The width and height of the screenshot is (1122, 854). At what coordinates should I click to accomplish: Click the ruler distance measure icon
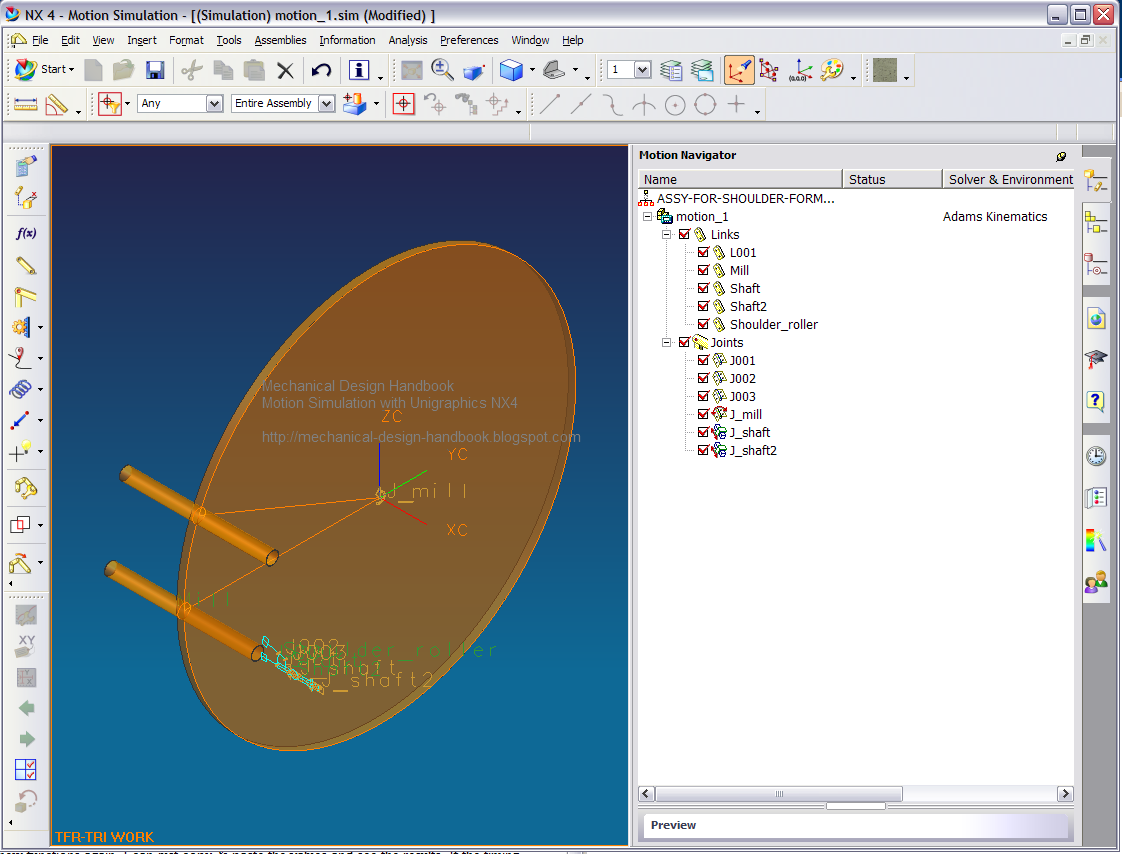click(26, 105)
